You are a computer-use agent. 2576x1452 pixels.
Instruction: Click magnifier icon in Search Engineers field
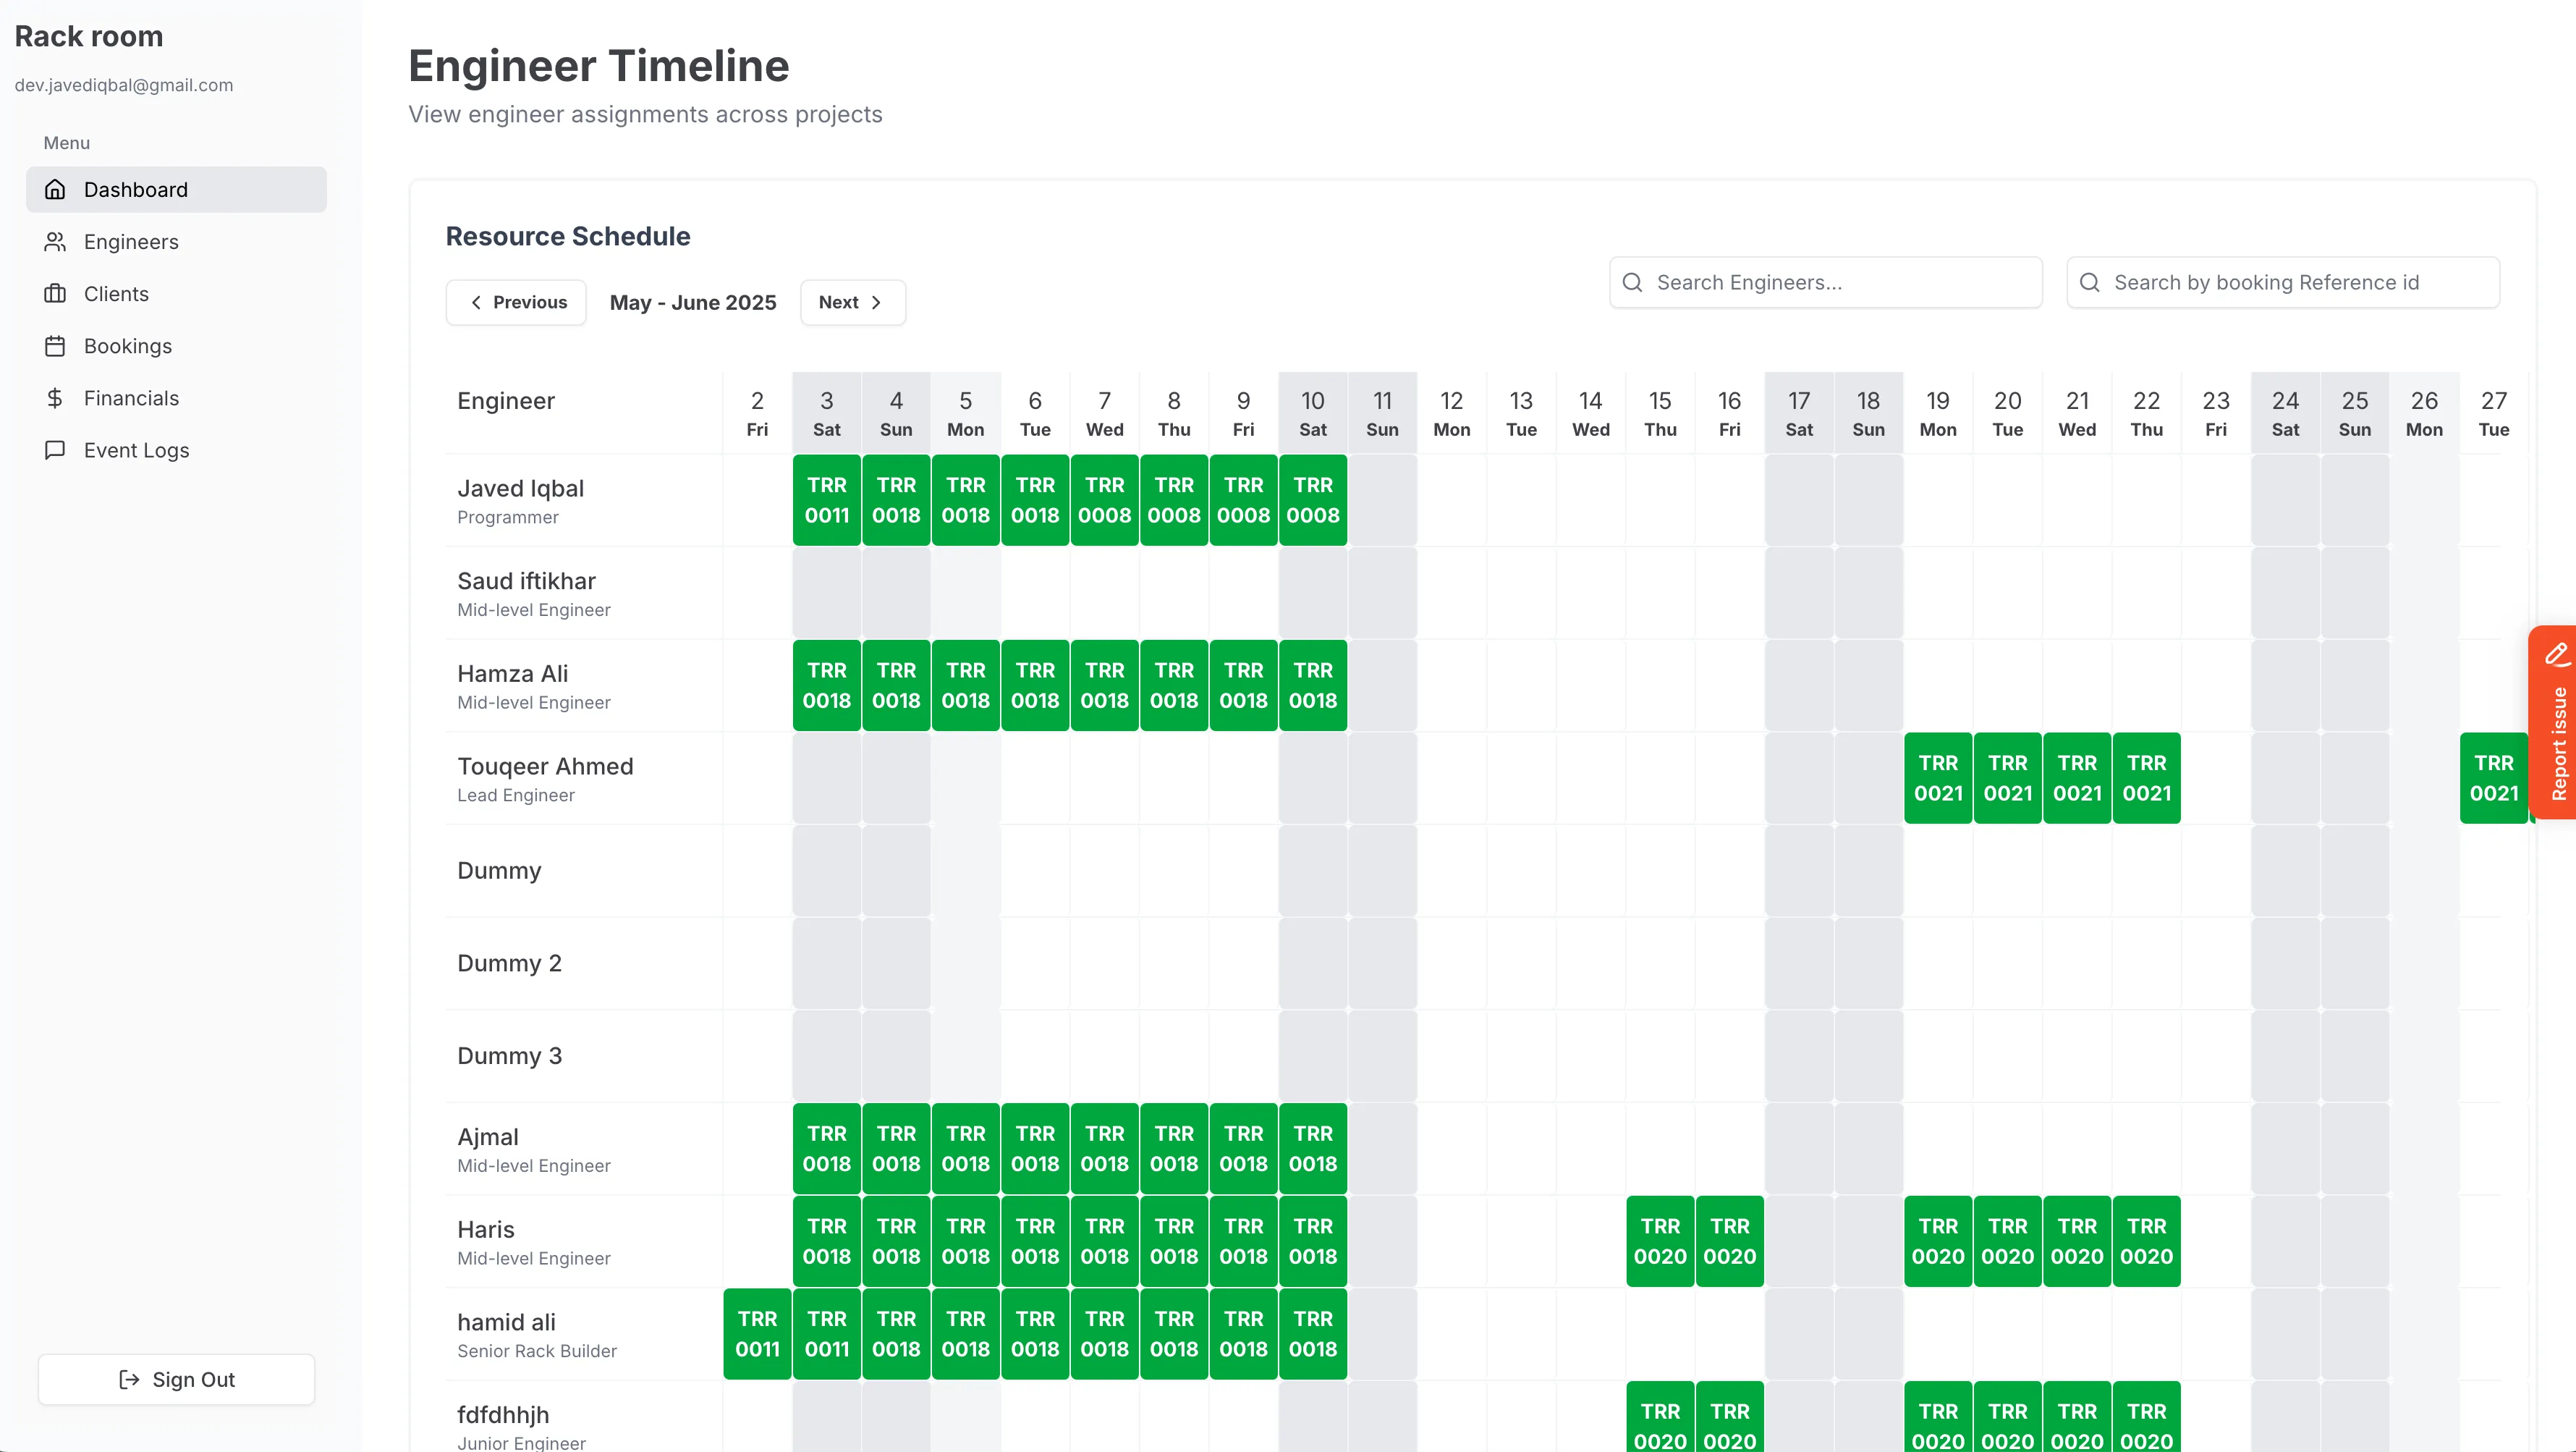tap(1632, 283)
